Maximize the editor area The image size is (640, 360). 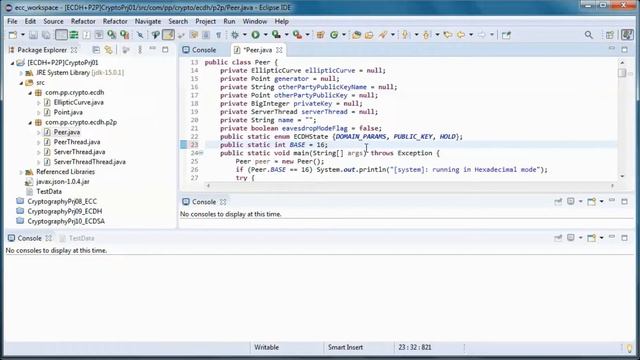click(624, 50)
